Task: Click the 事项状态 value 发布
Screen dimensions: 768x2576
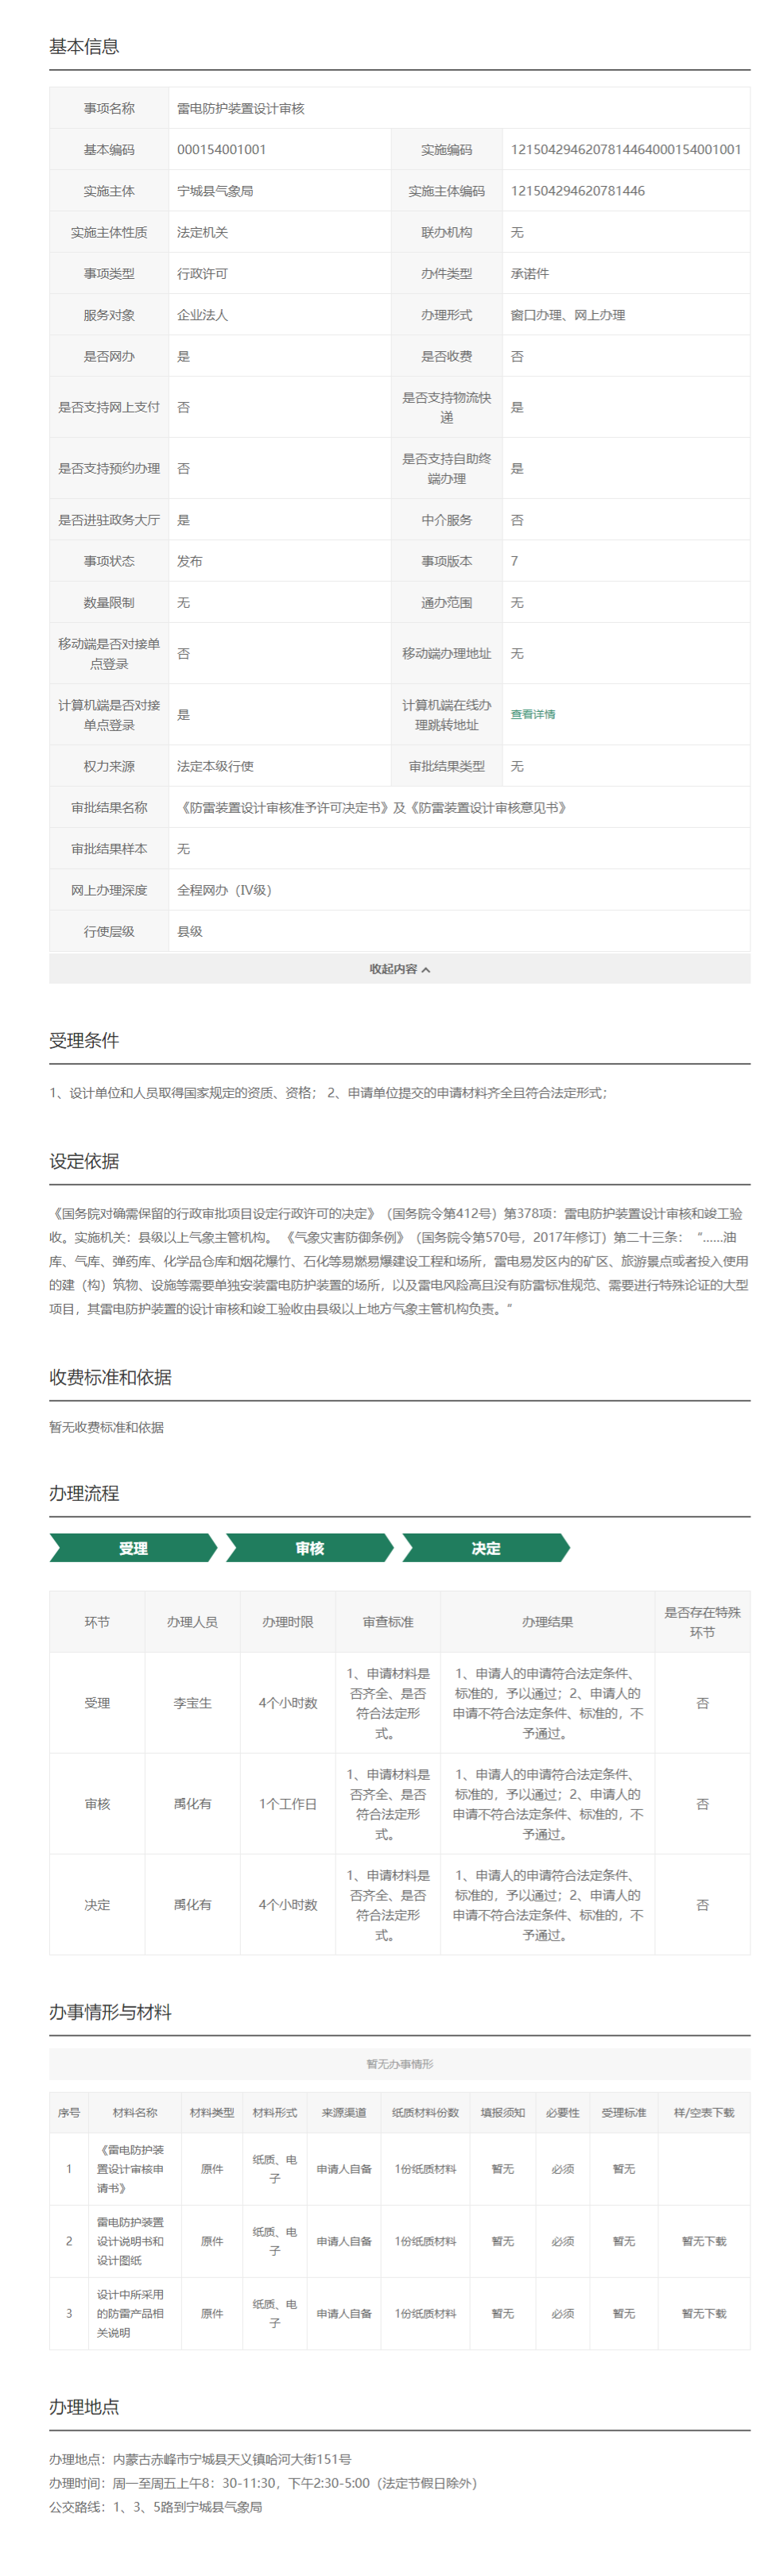Action: click(190, 561)
